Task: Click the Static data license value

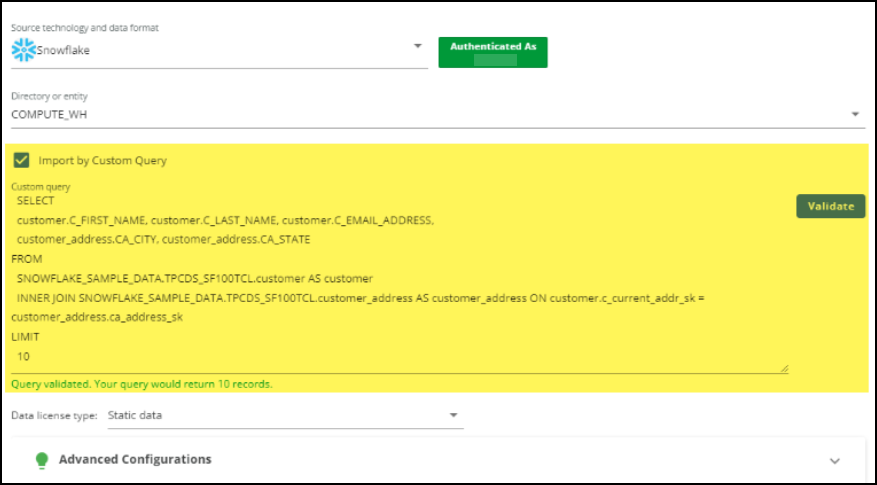Action: 135,415
